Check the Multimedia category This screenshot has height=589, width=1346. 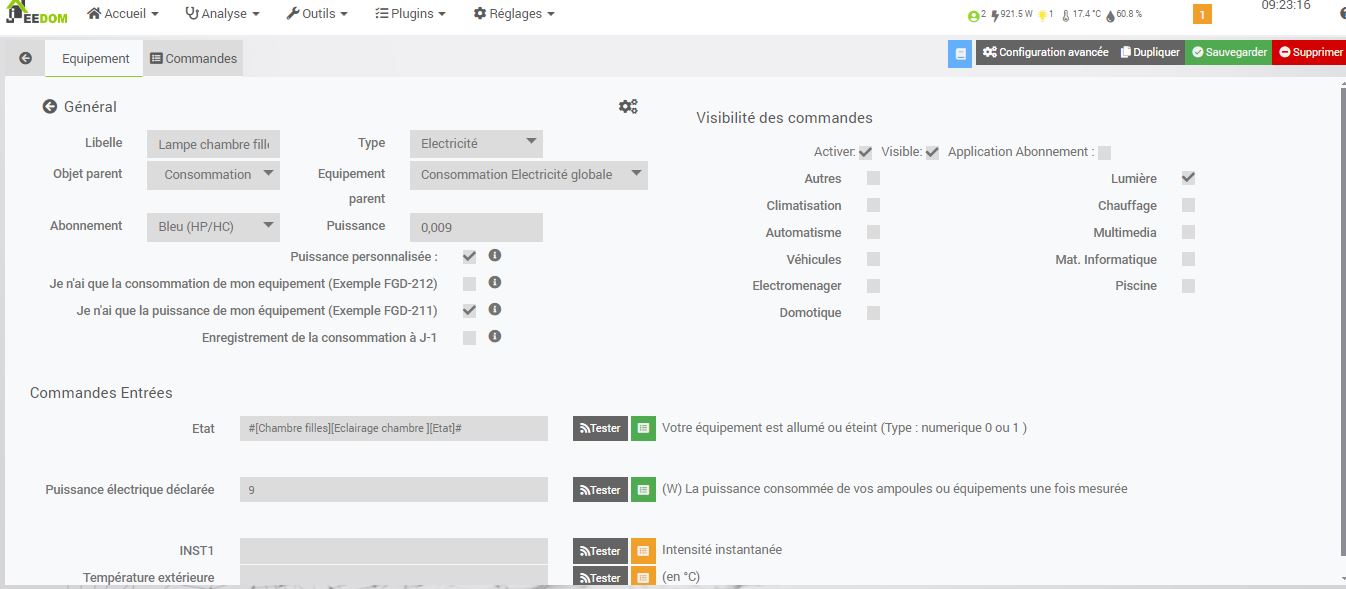pos(1188,232)
